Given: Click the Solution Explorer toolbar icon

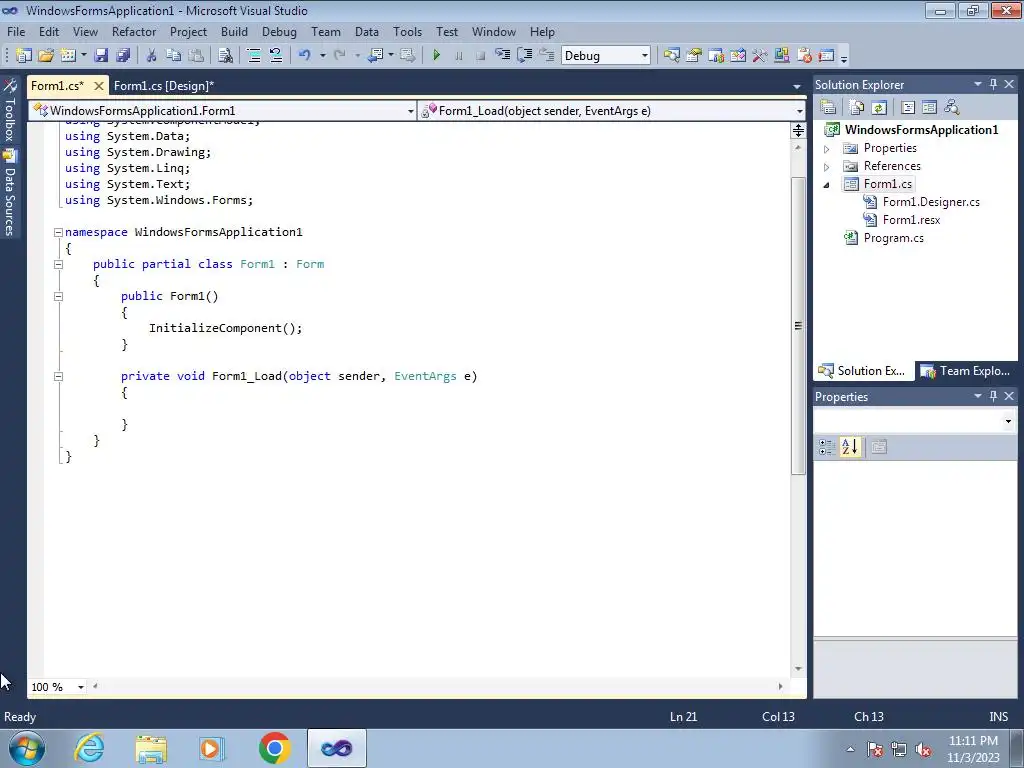Looking at the screenshot, I should pyautogui.click(x=671, y=56).
